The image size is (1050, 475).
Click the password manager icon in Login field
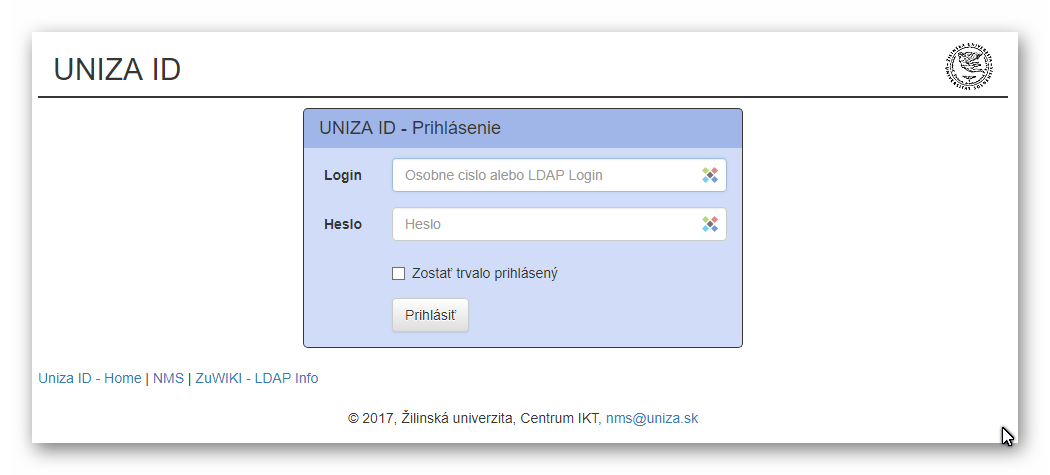710,175
